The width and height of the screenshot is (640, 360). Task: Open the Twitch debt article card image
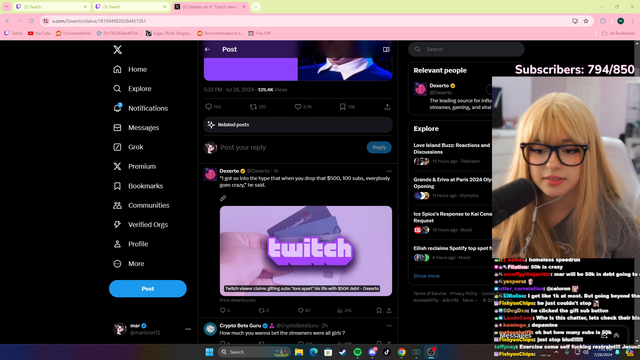[x=306, y=251]
